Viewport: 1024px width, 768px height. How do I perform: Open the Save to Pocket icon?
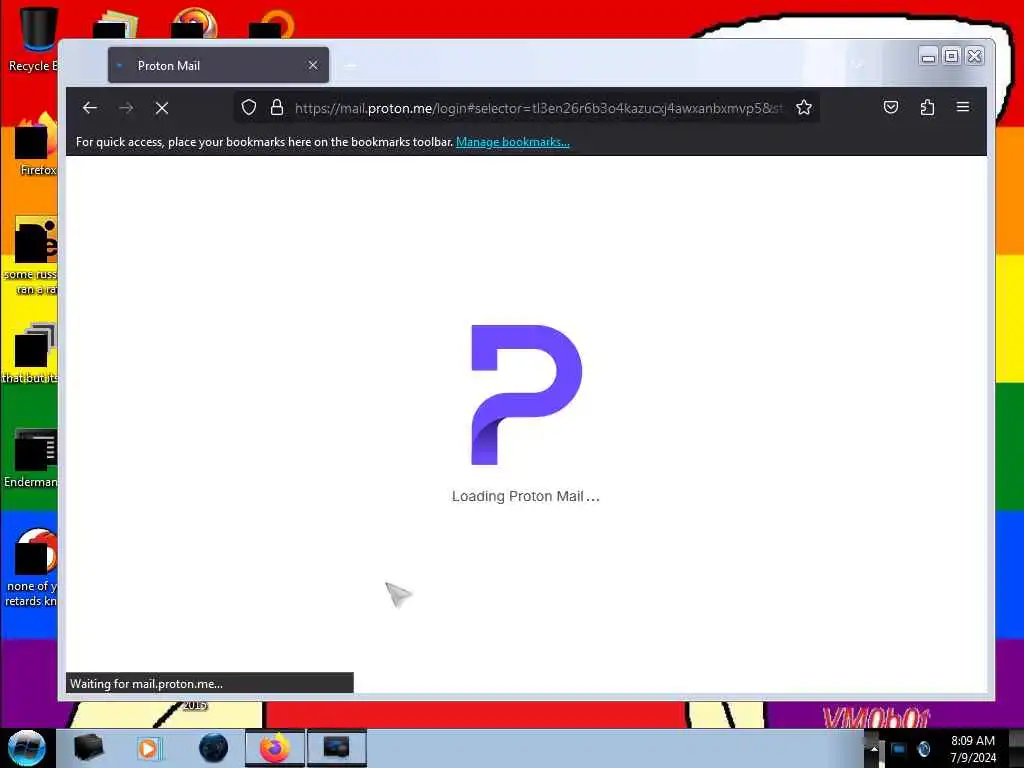[x=891, y=107]
